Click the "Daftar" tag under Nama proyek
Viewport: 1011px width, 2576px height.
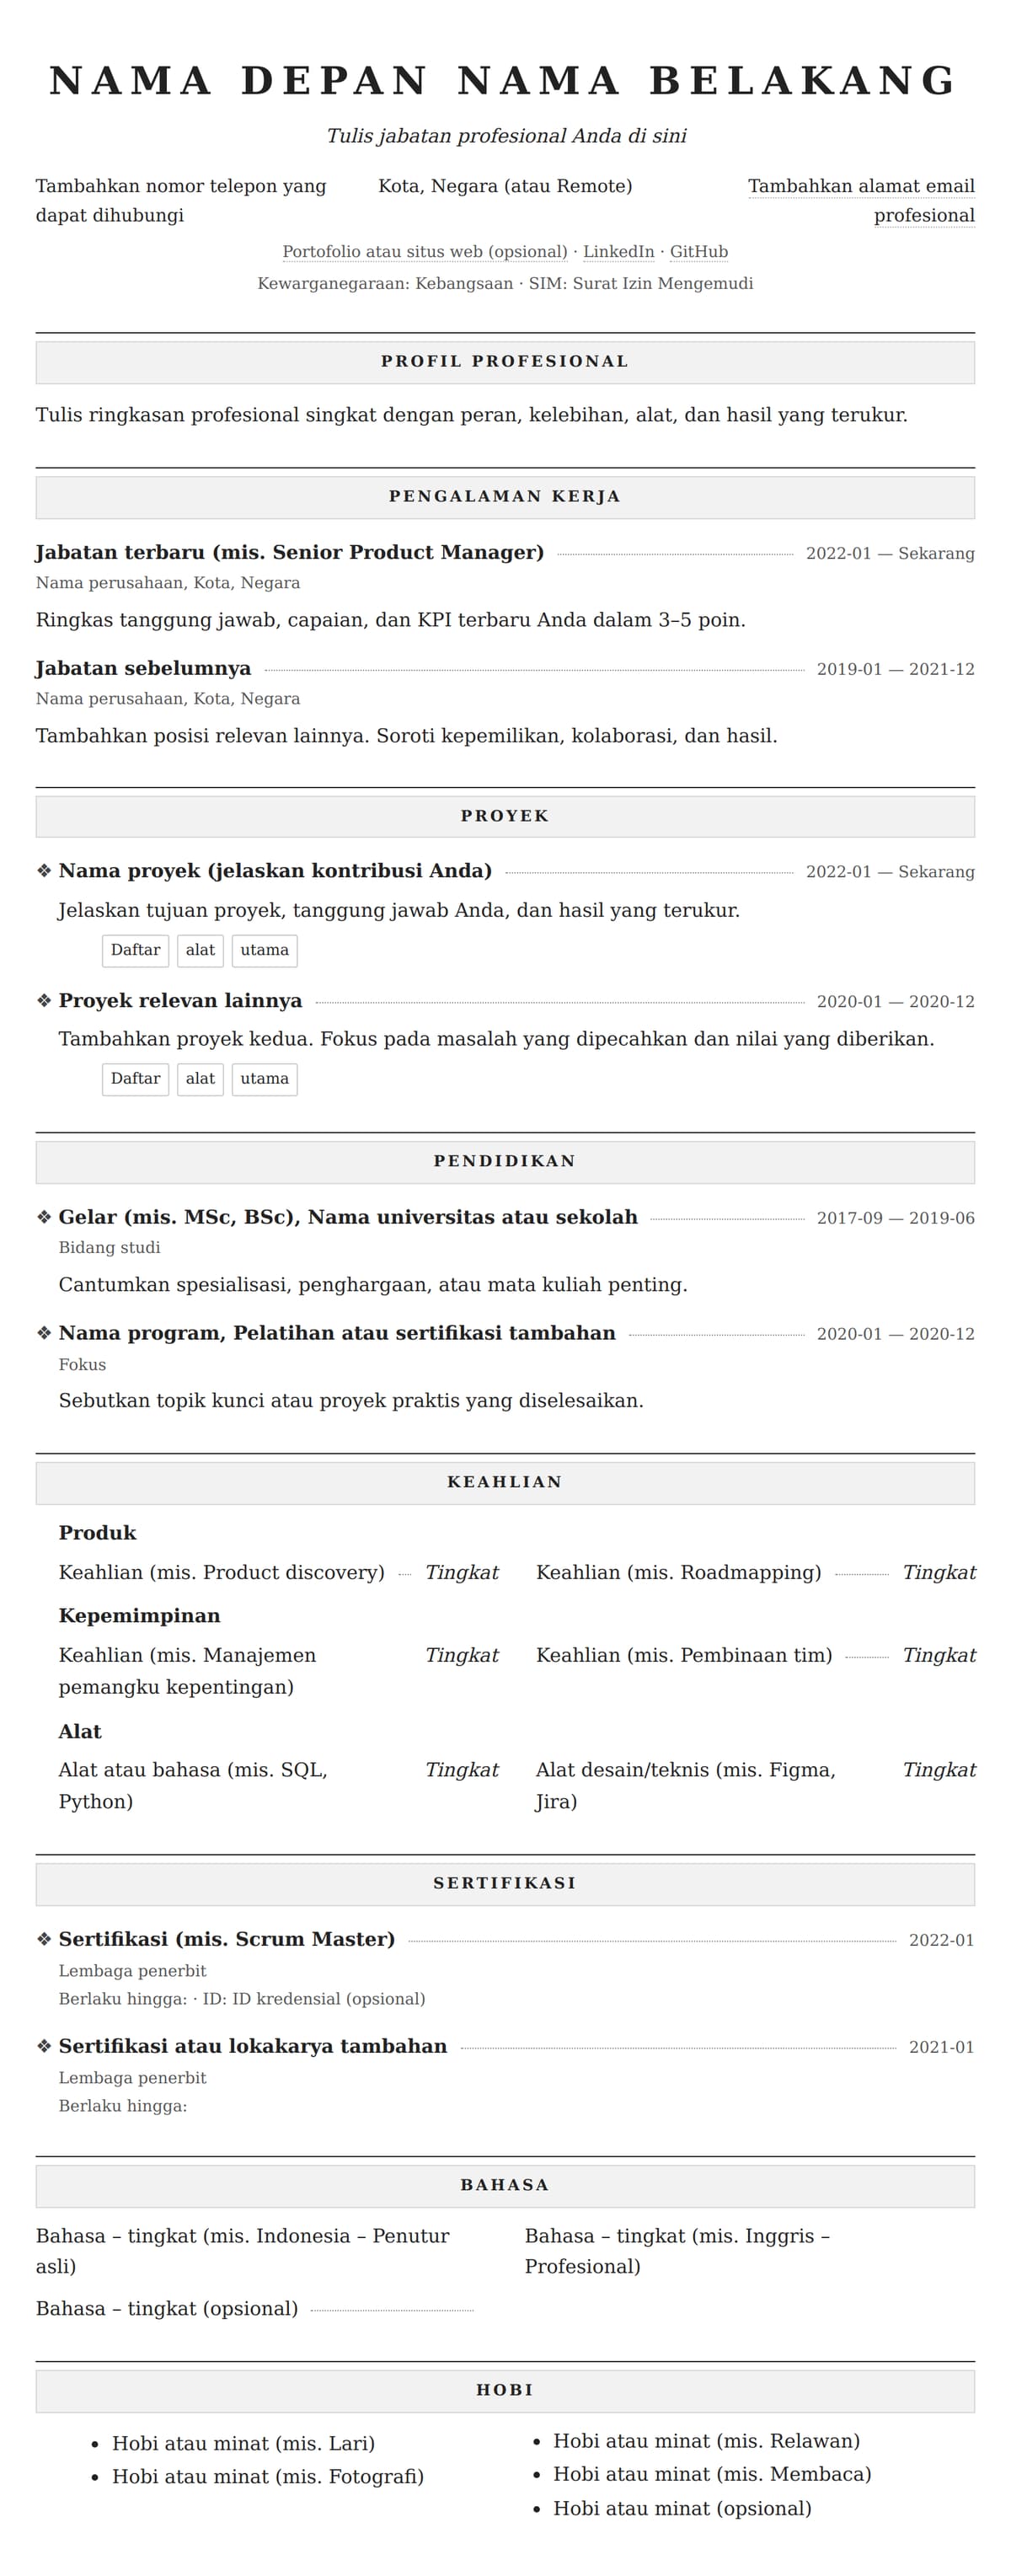coord(135,950)
